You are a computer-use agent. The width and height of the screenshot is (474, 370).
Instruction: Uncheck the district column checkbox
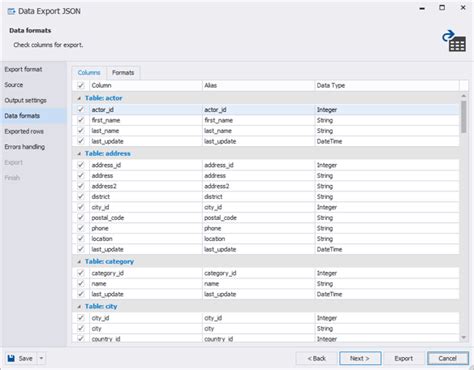tap(81, 196)
